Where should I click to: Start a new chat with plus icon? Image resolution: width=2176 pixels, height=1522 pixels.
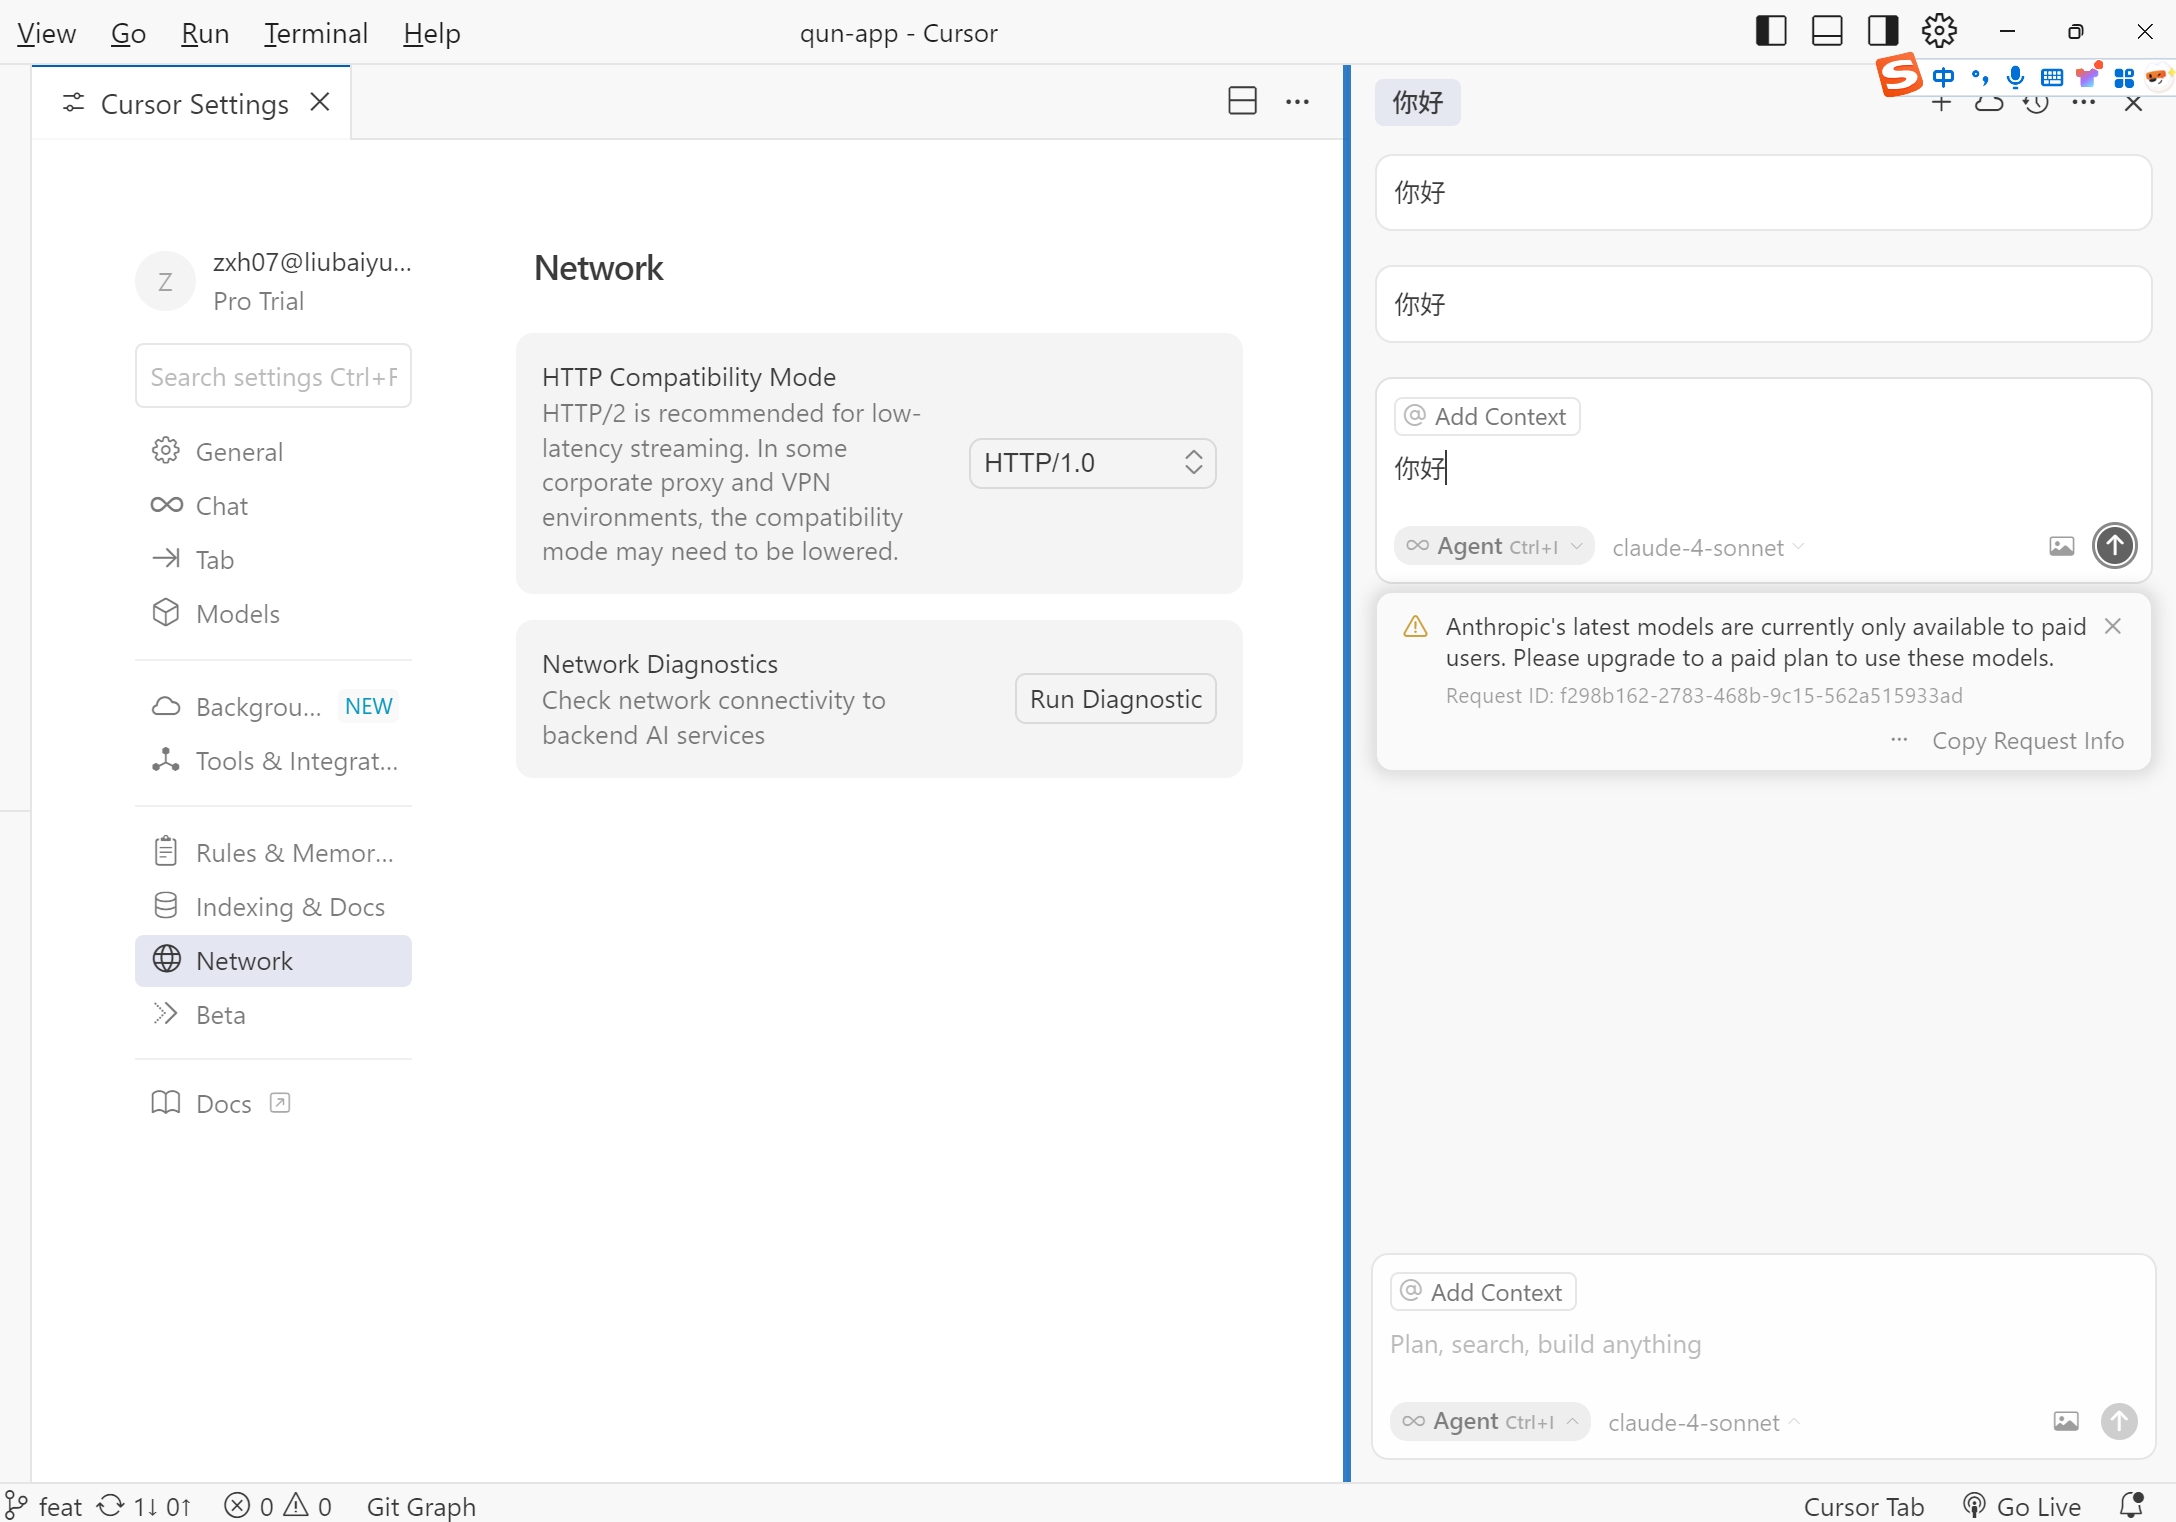click(1941, 104)
